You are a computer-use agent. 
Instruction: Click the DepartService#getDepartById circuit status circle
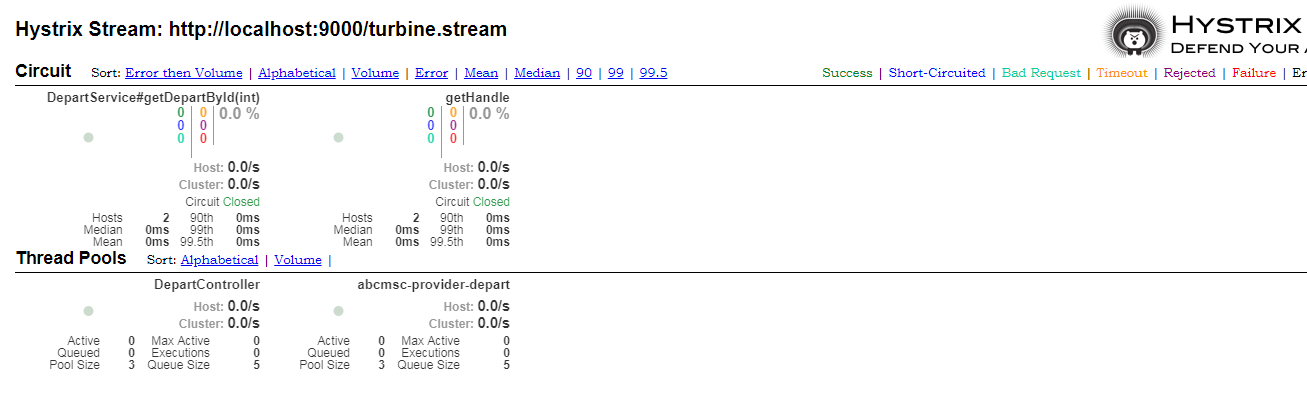point(88,138)
